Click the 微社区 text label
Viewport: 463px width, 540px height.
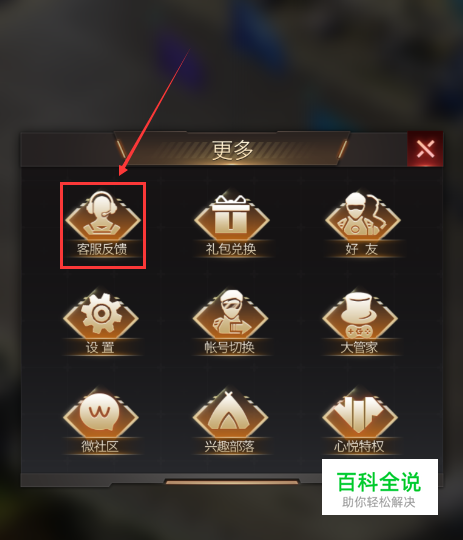click(x=100, y=446)
